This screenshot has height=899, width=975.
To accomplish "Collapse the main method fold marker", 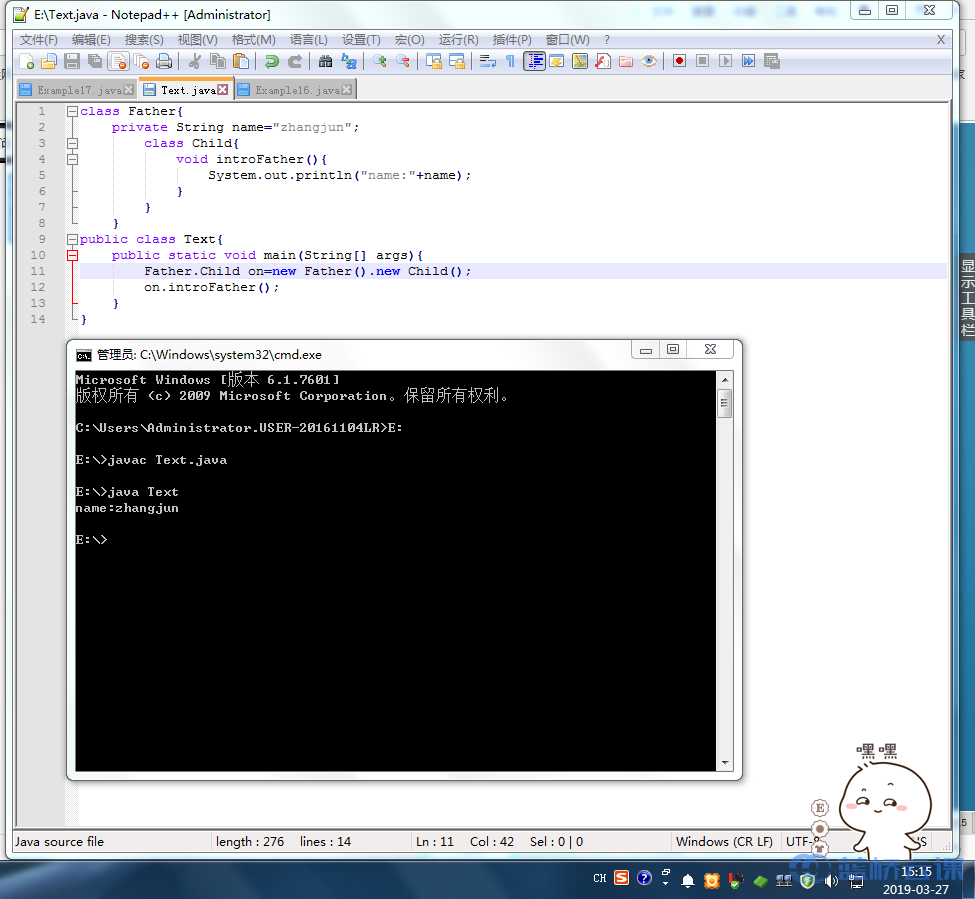I will 72,255.
